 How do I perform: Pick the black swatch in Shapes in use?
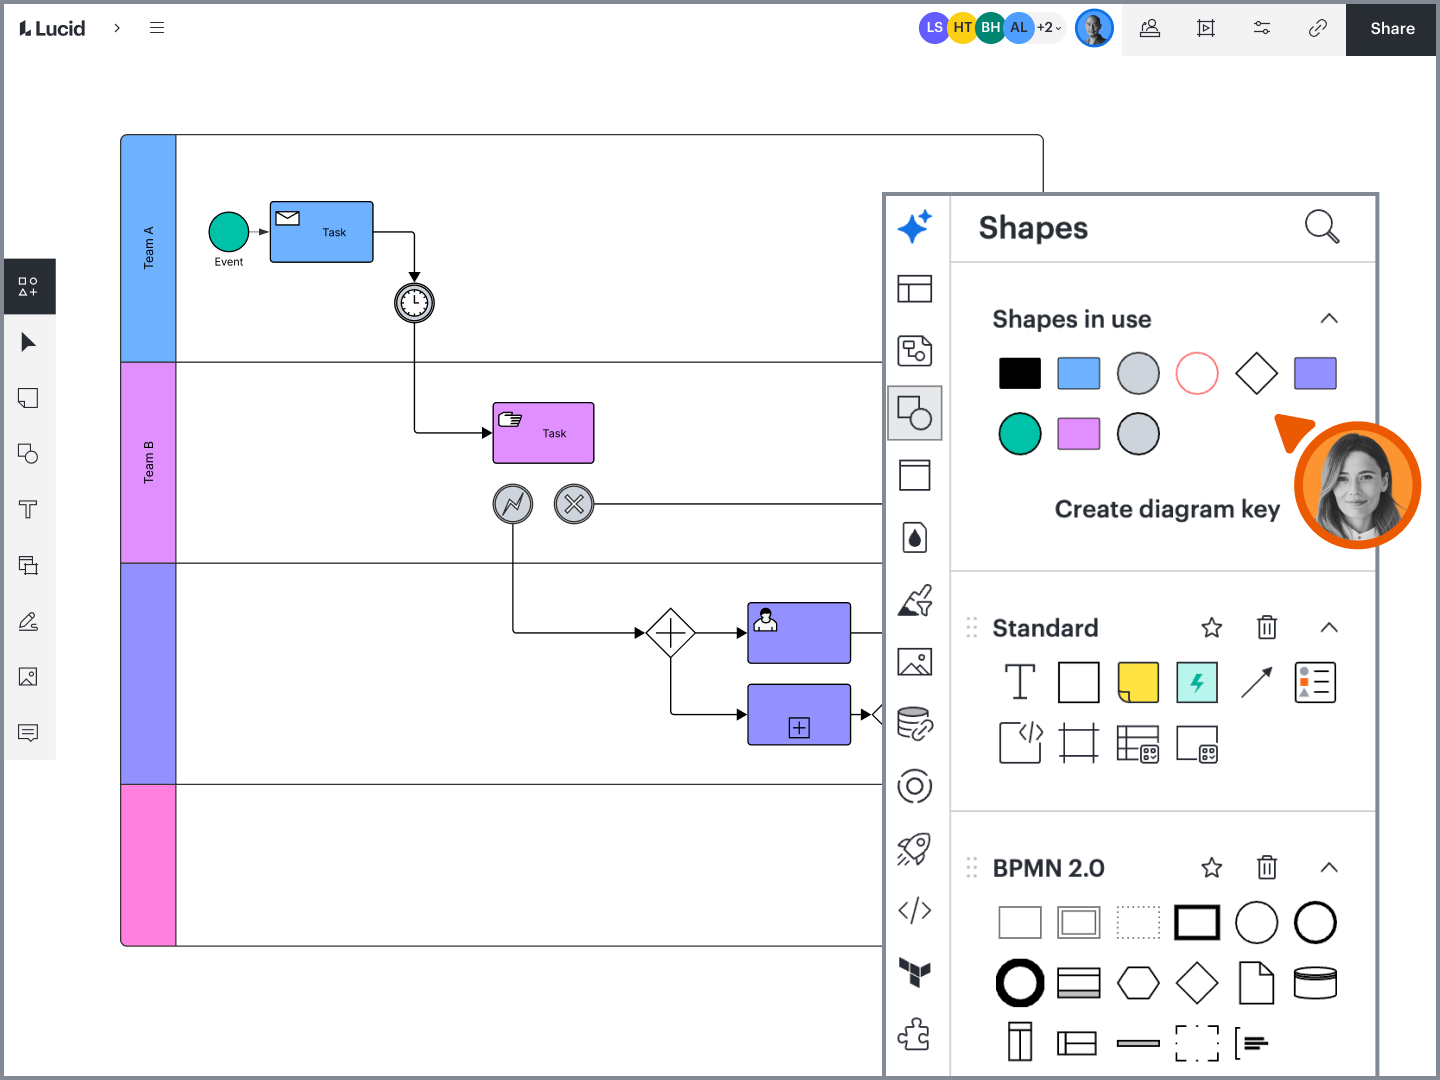click(1020, 373)
